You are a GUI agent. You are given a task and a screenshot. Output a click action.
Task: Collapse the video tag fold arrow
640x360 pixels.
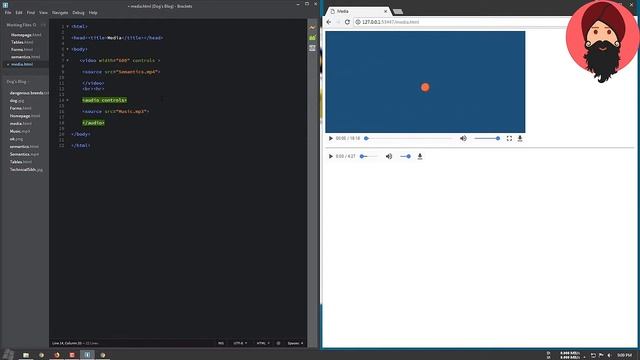pos(68,60)
